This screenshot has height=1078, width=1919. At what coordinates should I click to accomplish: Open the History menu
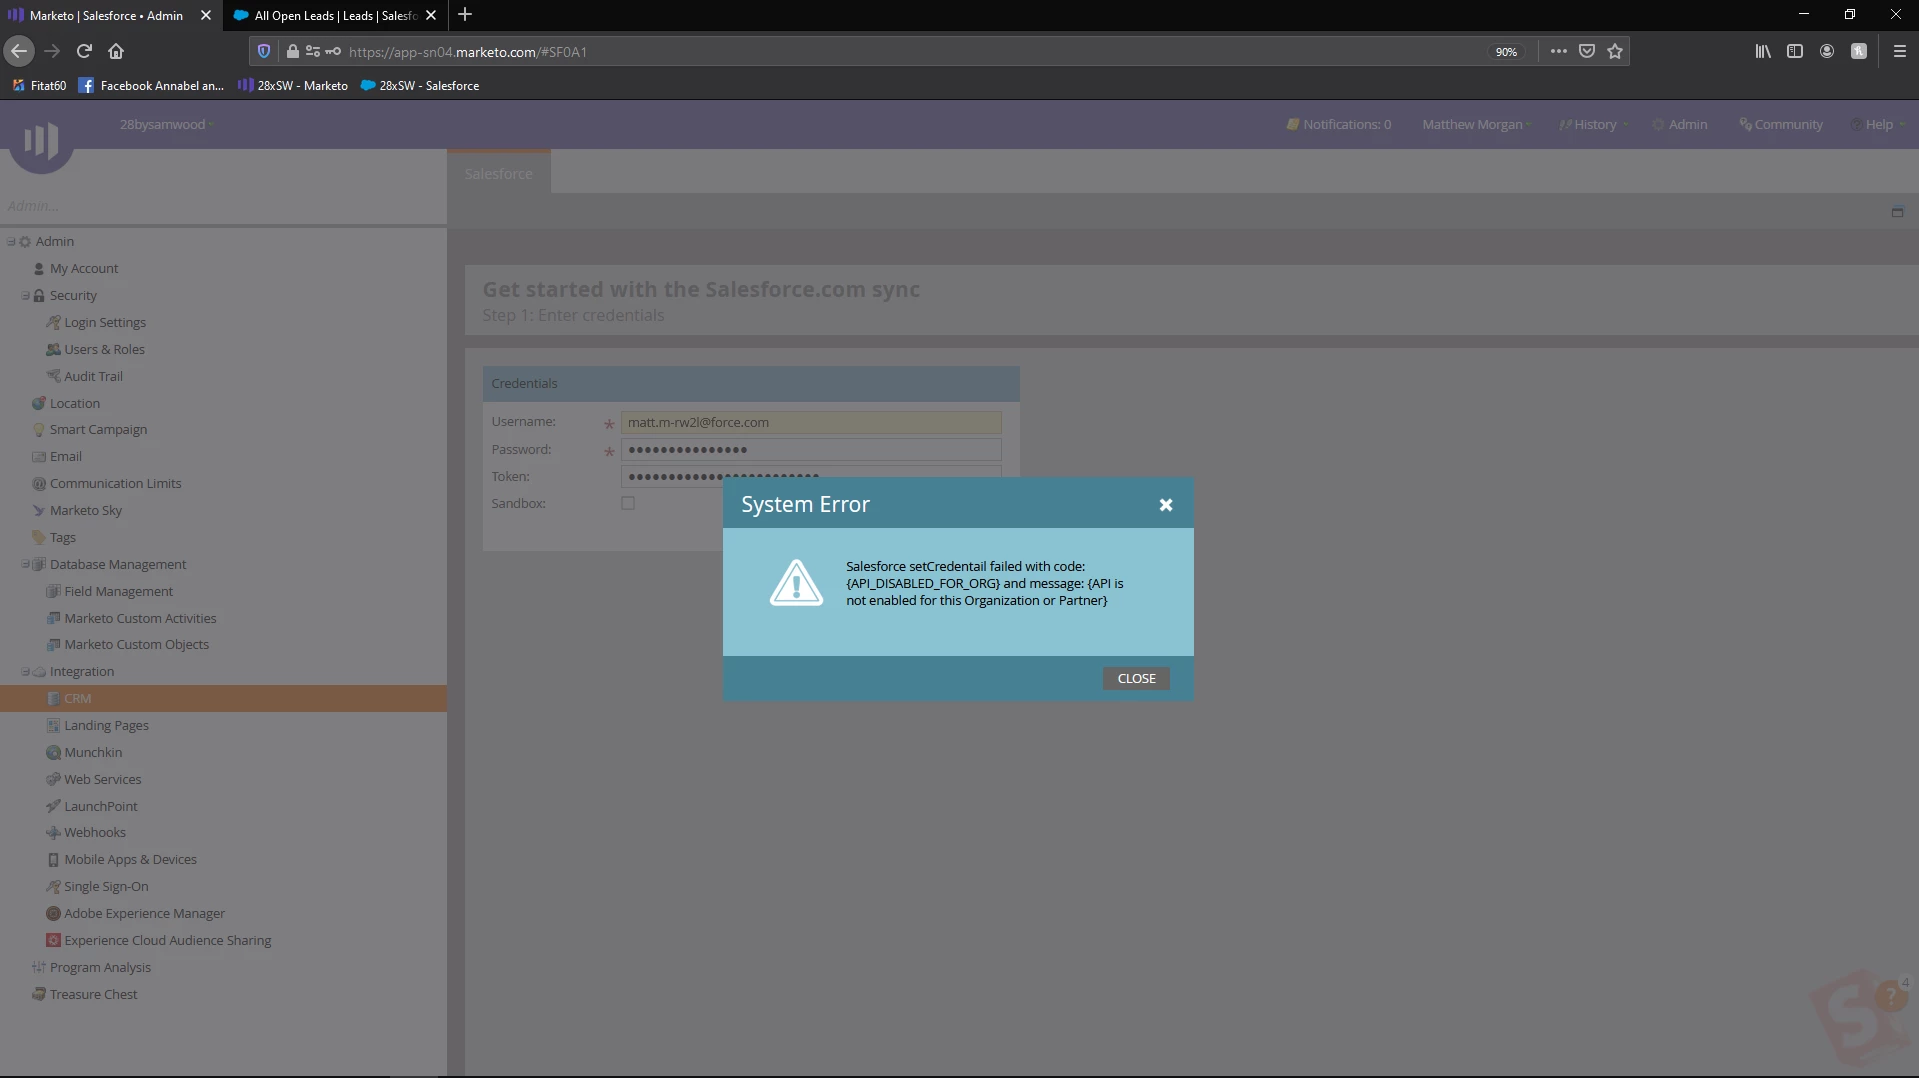[x=1593, y=124]
